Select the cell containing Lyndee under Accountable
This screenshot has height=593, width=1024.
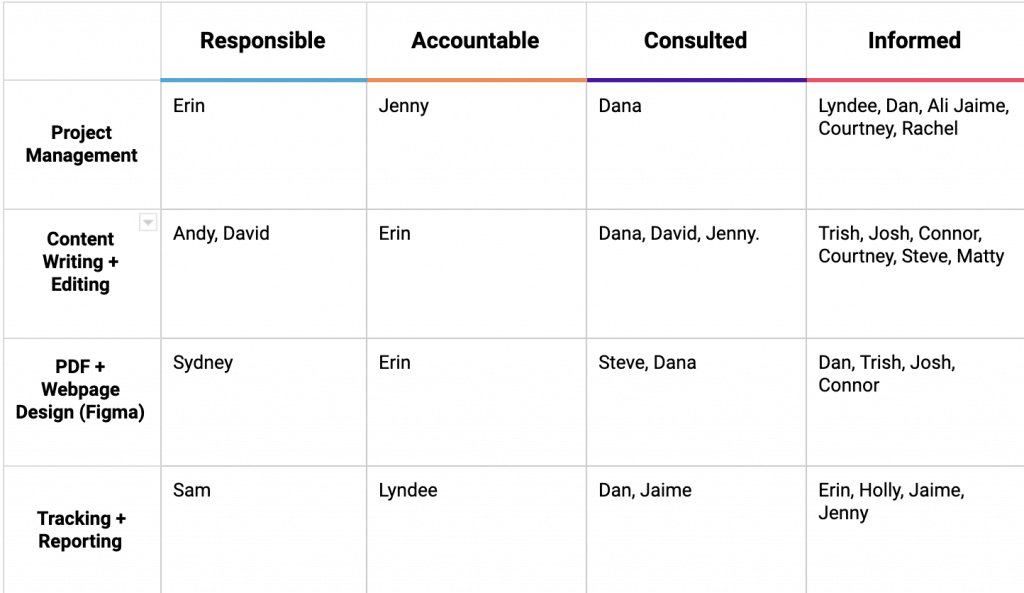[476, 530]
